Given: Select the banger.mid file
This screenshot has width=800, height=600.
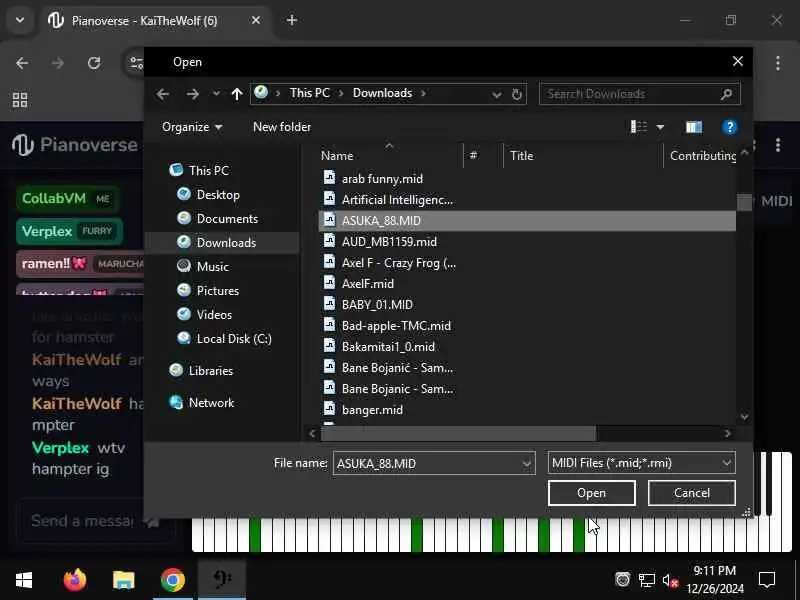Looking at the screenshot, I should tap(372, 410).
